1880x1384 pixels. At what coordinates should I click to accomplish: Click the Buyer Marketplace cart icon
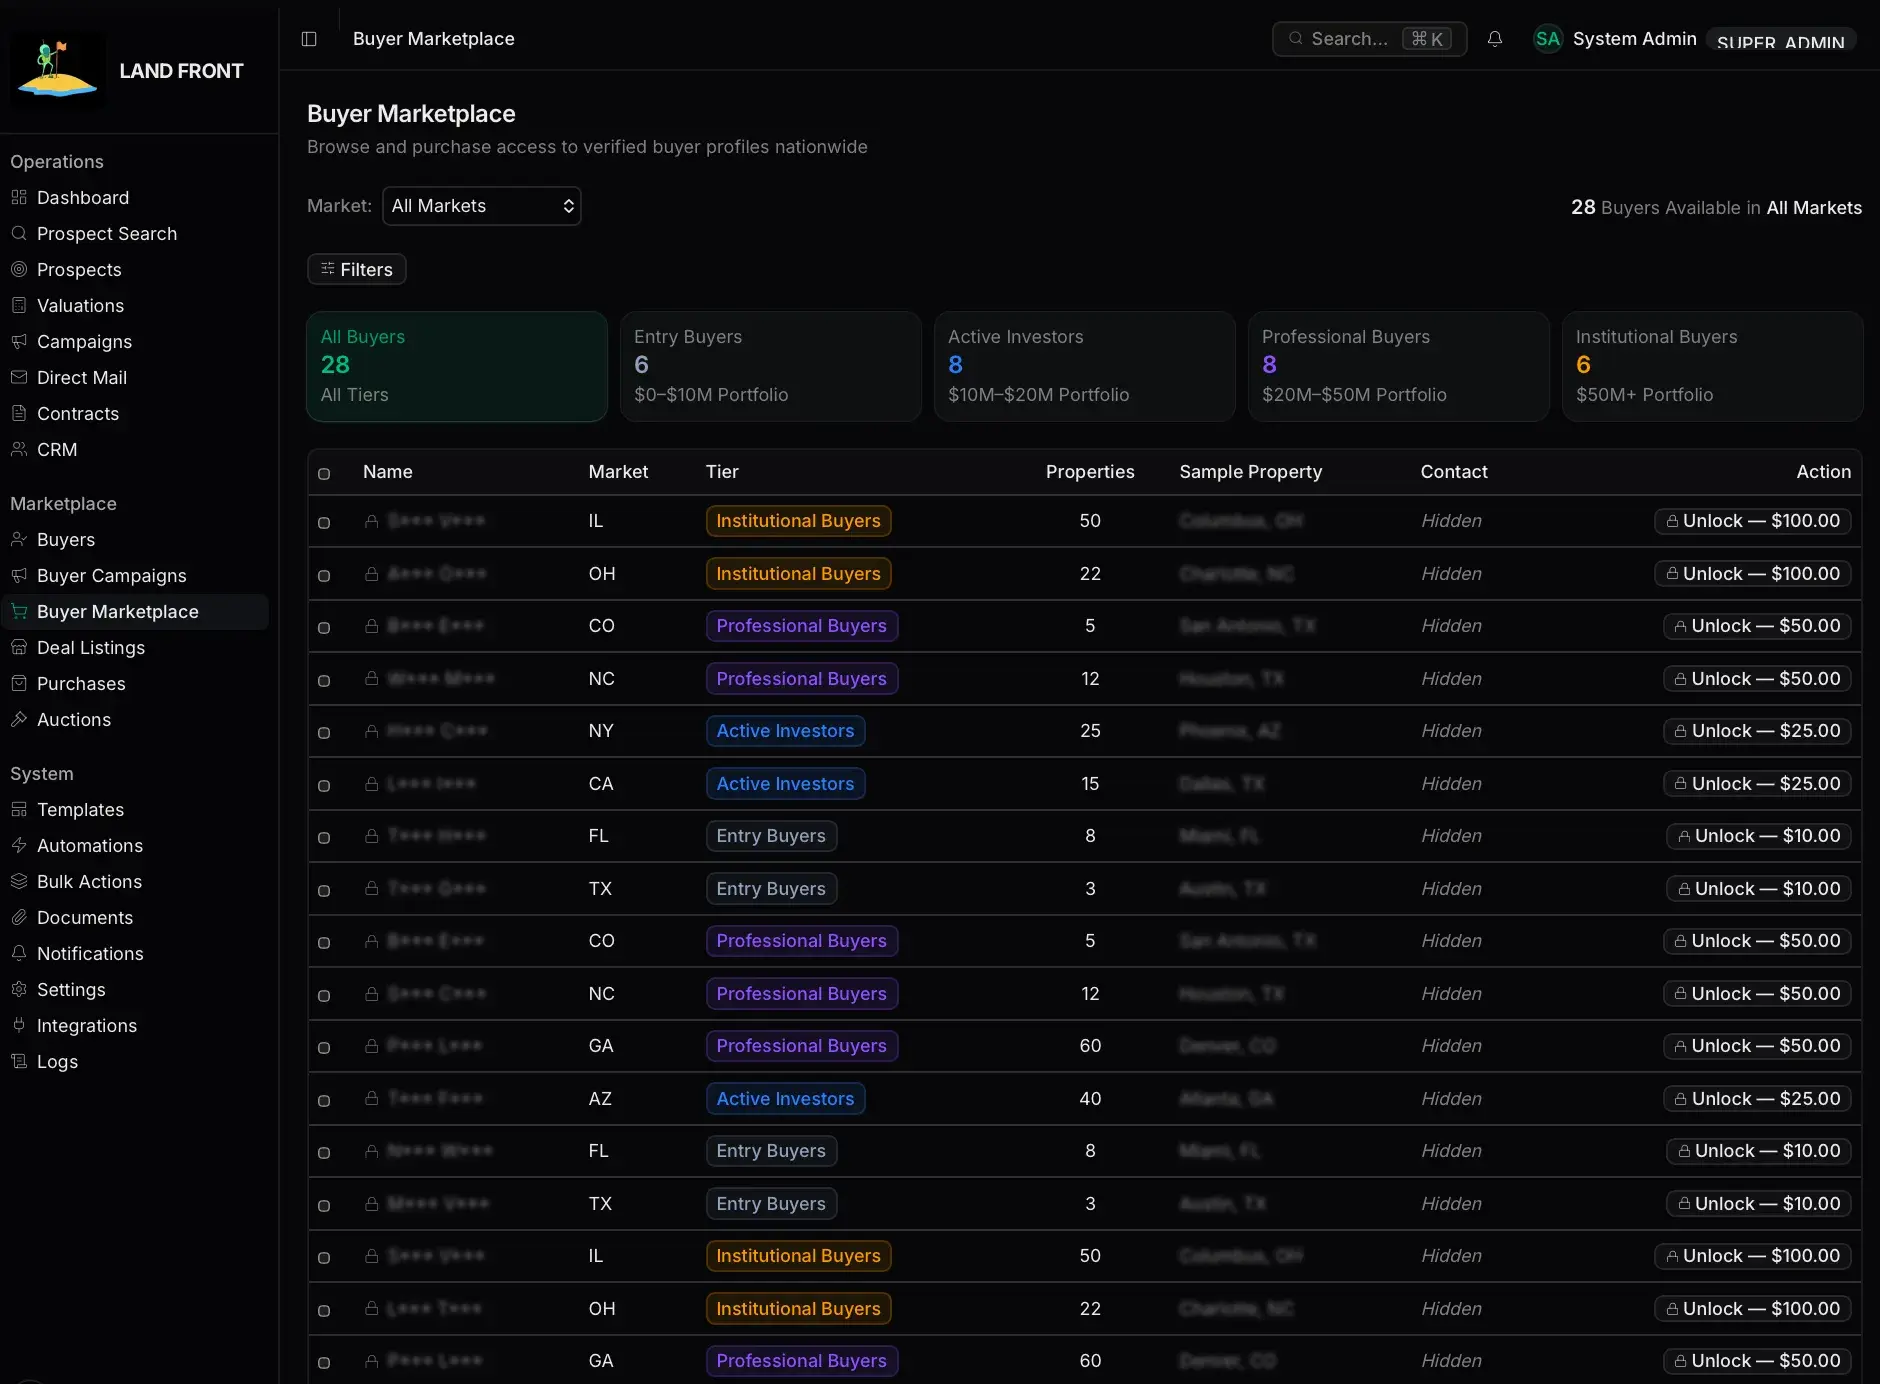pyautogui.click(x=19, y=611)
